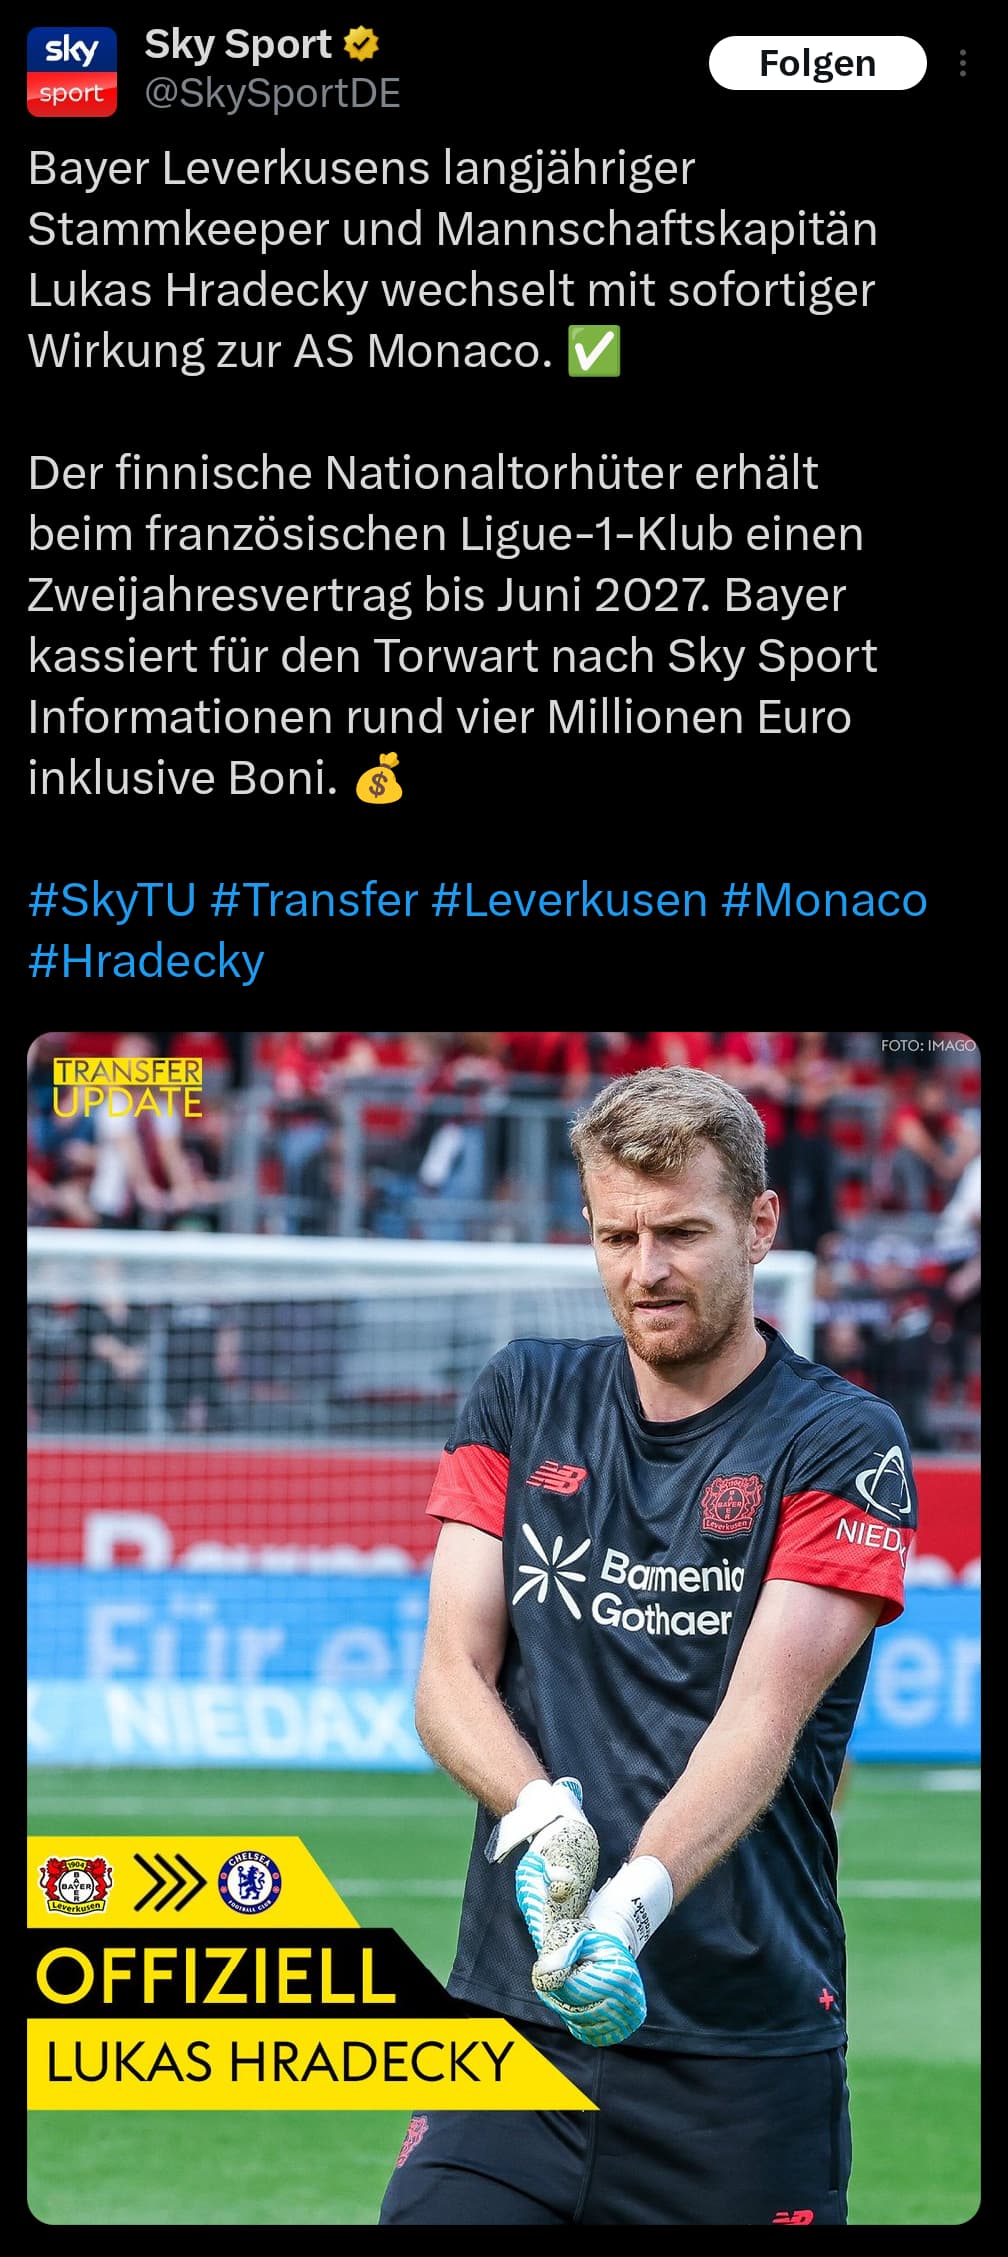Follow Sky Sport with Folgen button
The image size is (1008, 2257).
click(817, 63)
